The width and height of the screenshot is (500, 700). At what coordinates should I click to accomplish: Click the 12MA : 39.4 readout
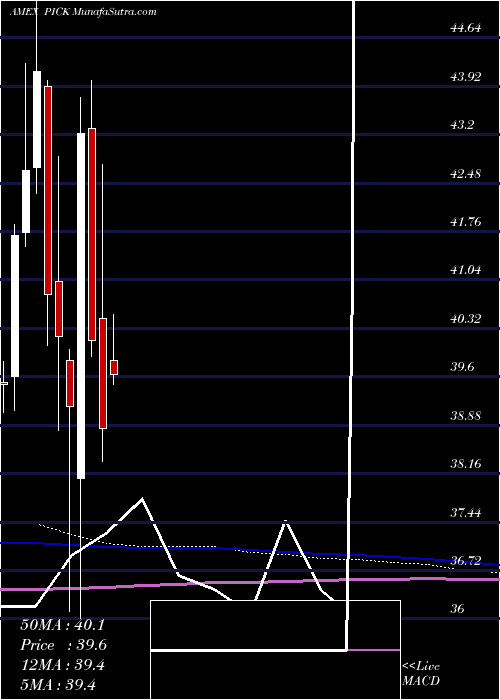[62, 665]
